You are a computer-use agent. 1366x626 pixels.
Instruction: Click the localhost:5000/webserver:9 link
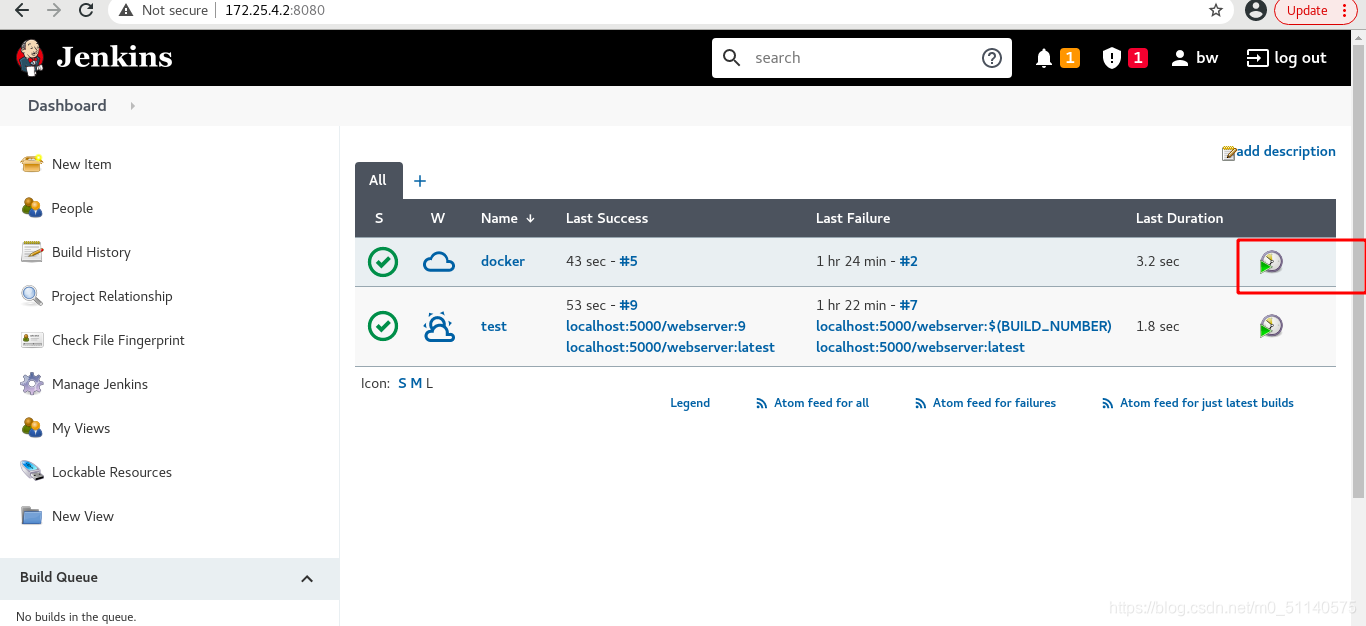click(x=656, y=326)
